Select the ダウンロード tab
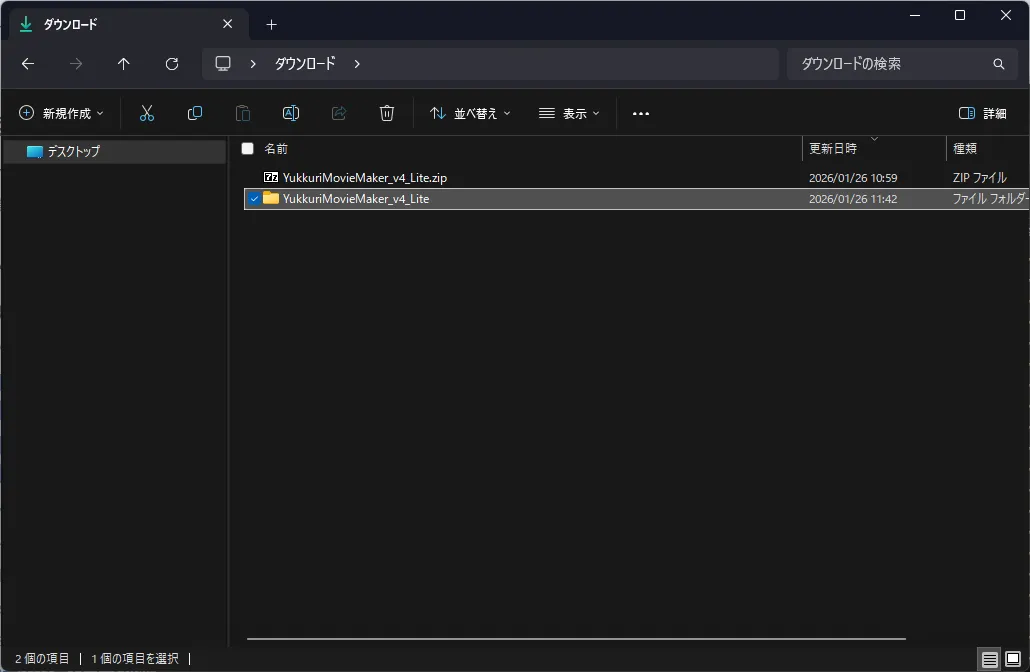 (x=129, y=24)
